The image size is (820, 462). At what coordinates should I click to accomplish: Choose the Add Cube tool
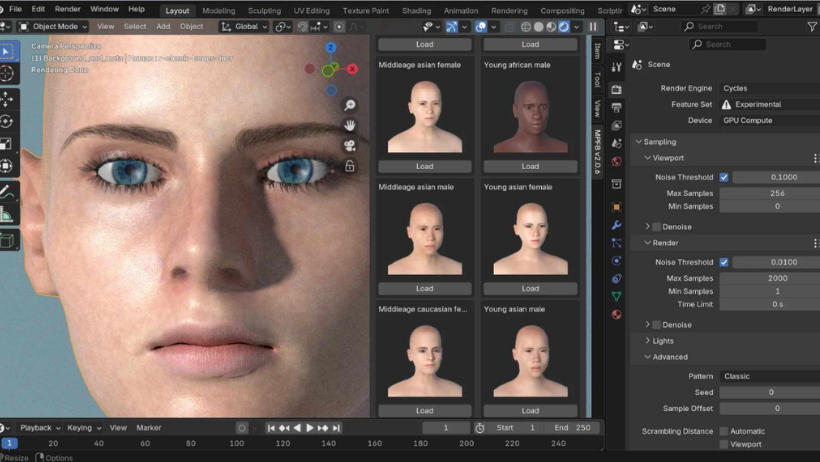click(x=7, y=240)
